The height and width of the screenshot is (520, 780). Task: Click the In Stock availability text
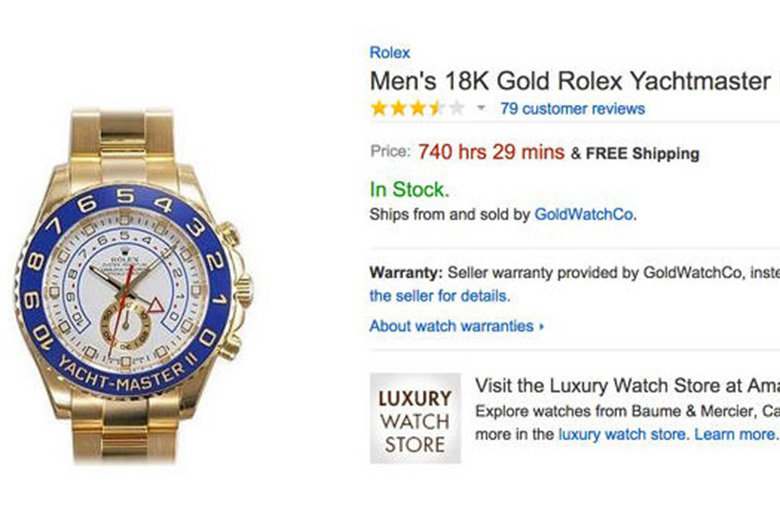pyautogui.click(x=409, y=190)
